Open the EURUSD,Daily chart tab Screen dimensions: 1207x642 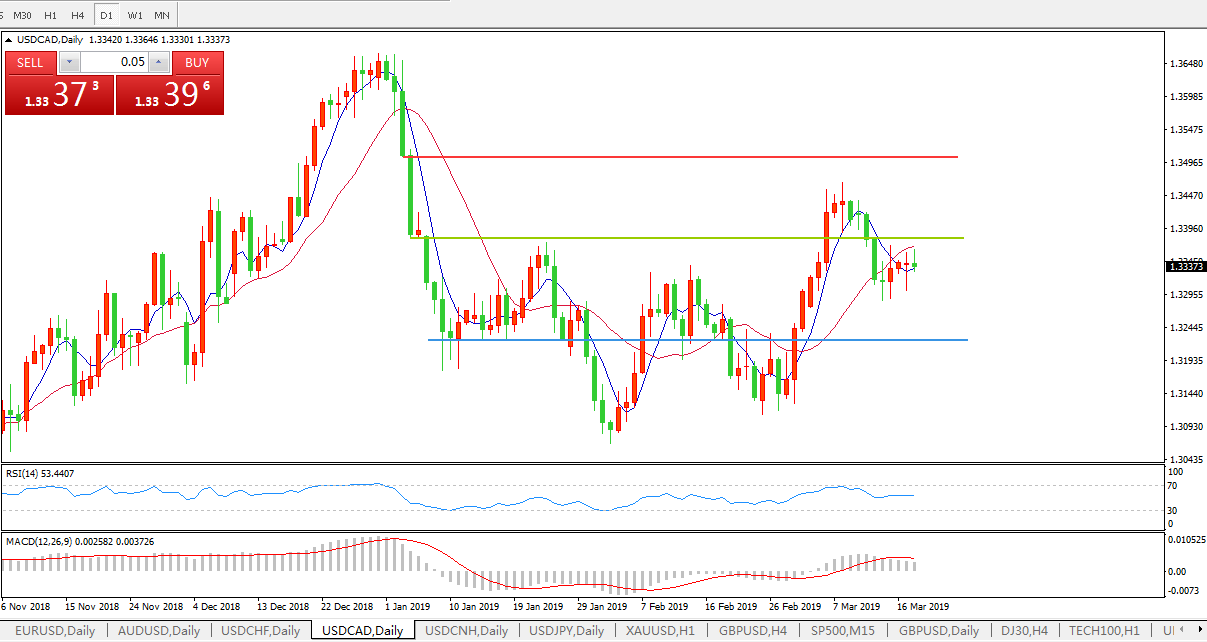tap(55, 630)
